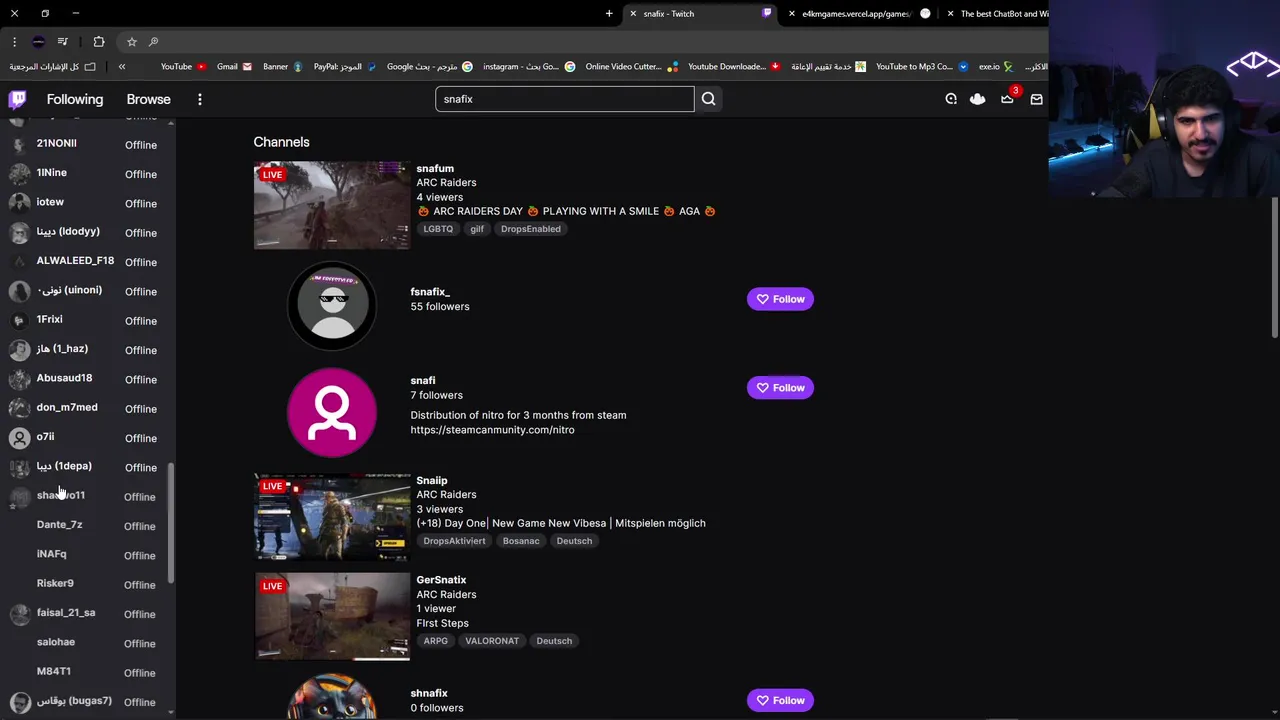Image resolution: width=1280 pixels, height=720 pixels.
Task: Click the magnifier search button
Action: coord(709,99)
